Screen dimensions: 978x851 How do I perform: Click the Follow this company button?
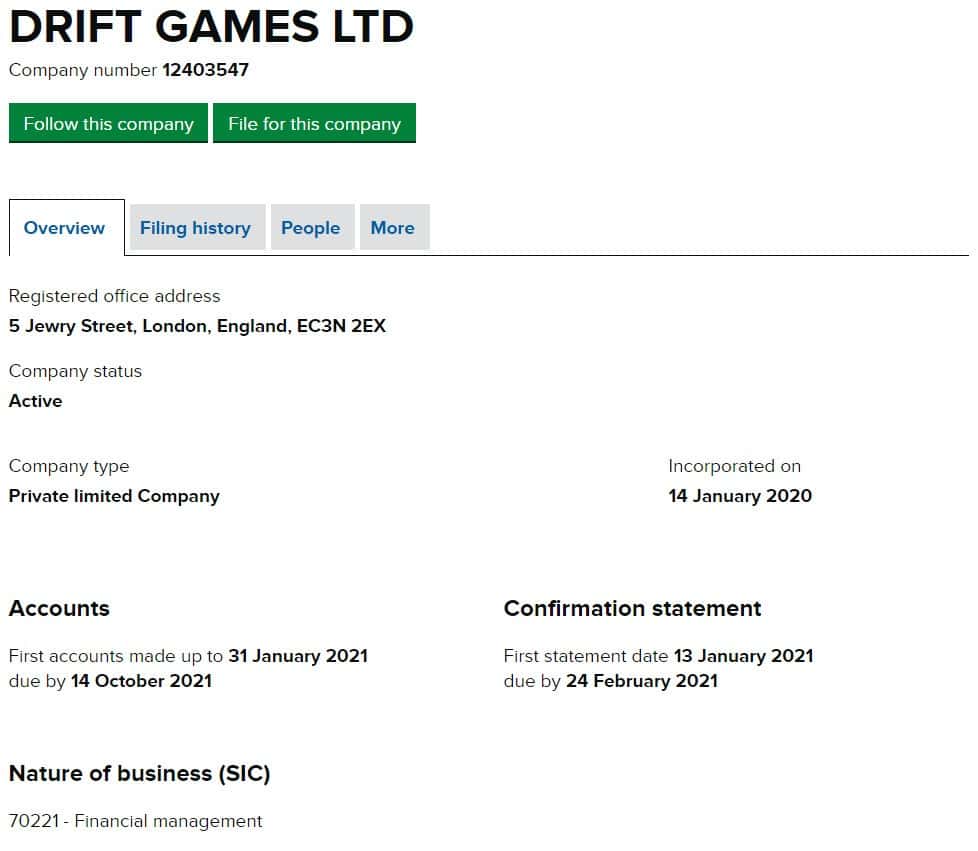coord(108,124)
